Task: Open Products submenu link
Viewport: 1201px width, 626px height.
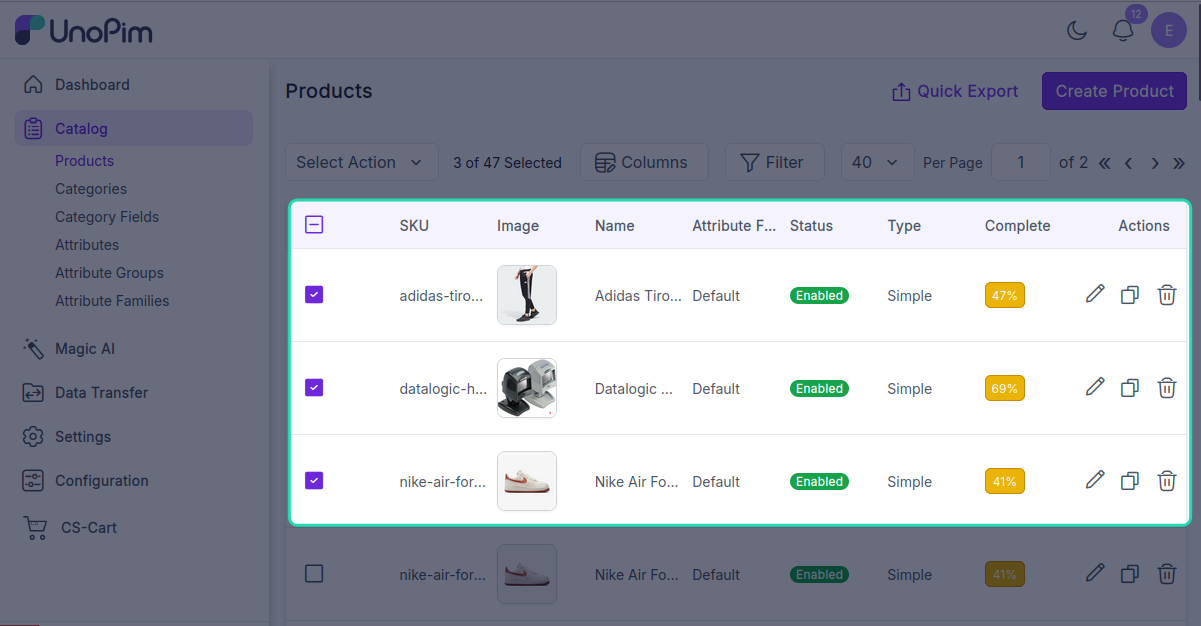Action: 84,161
